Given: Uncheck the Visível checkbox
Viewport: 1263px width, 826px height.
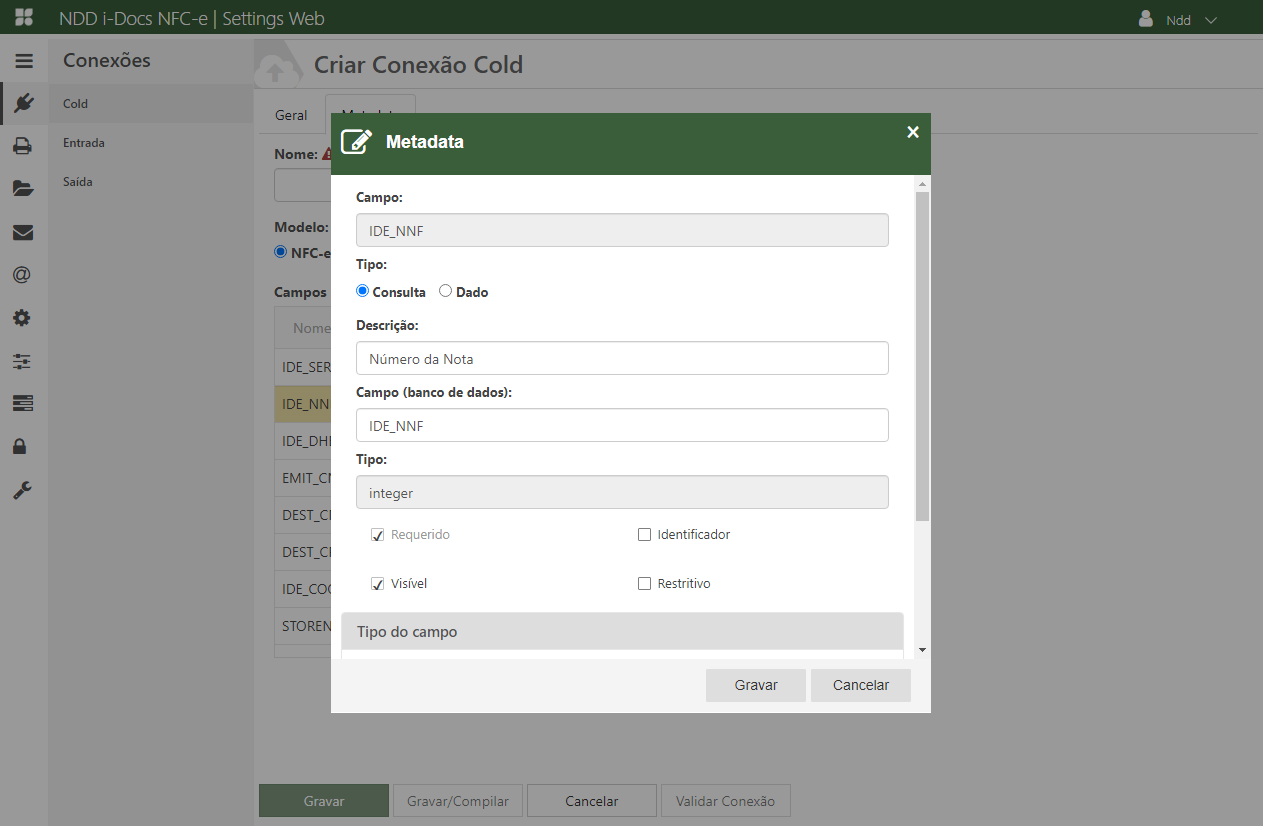Looking at the screenshot, I should click(378, 584).
